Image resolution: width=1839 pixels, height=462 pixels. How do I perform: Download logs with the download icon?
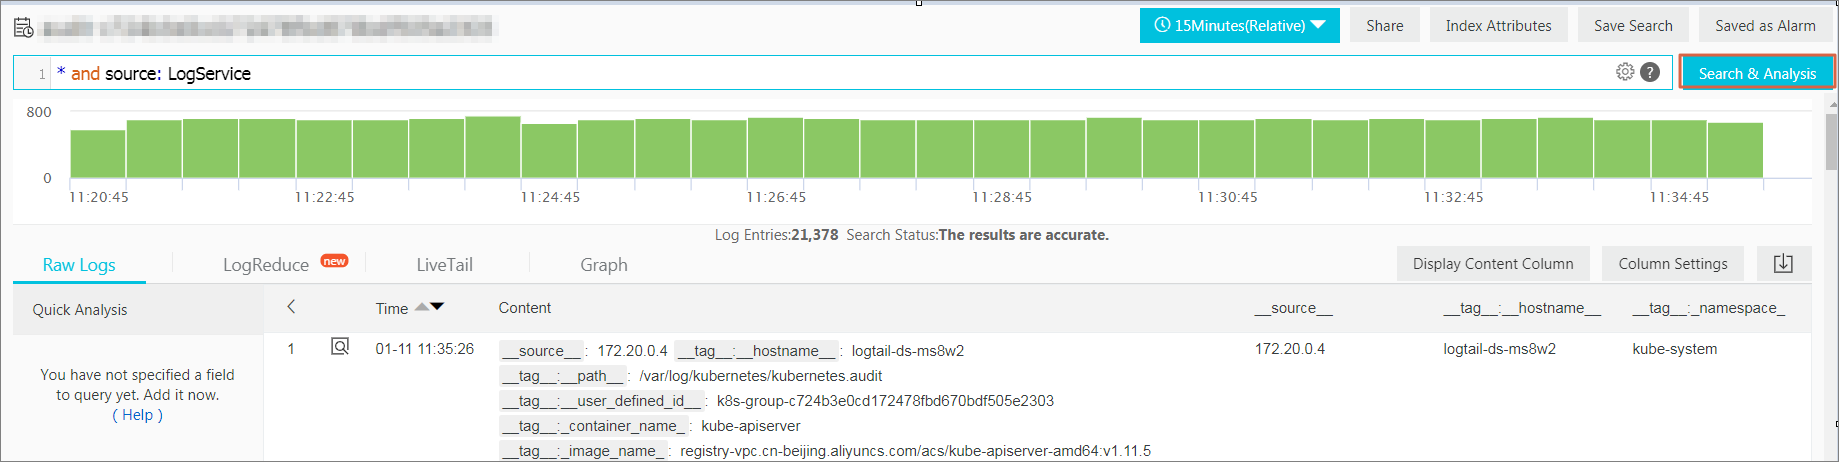pyautogui.click(x=1783, y=264)
